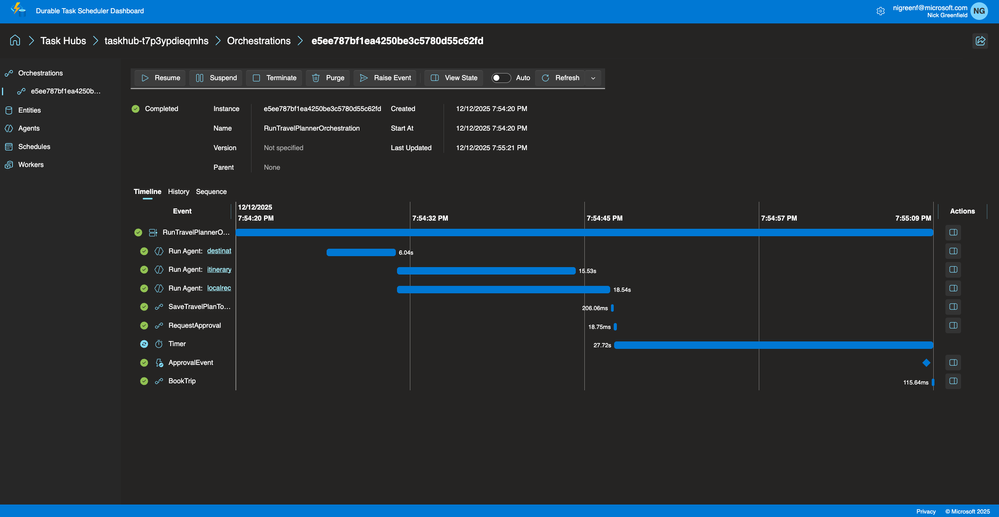
Task: Click action icon for itinerary agent row
Action: click(953, 270)
